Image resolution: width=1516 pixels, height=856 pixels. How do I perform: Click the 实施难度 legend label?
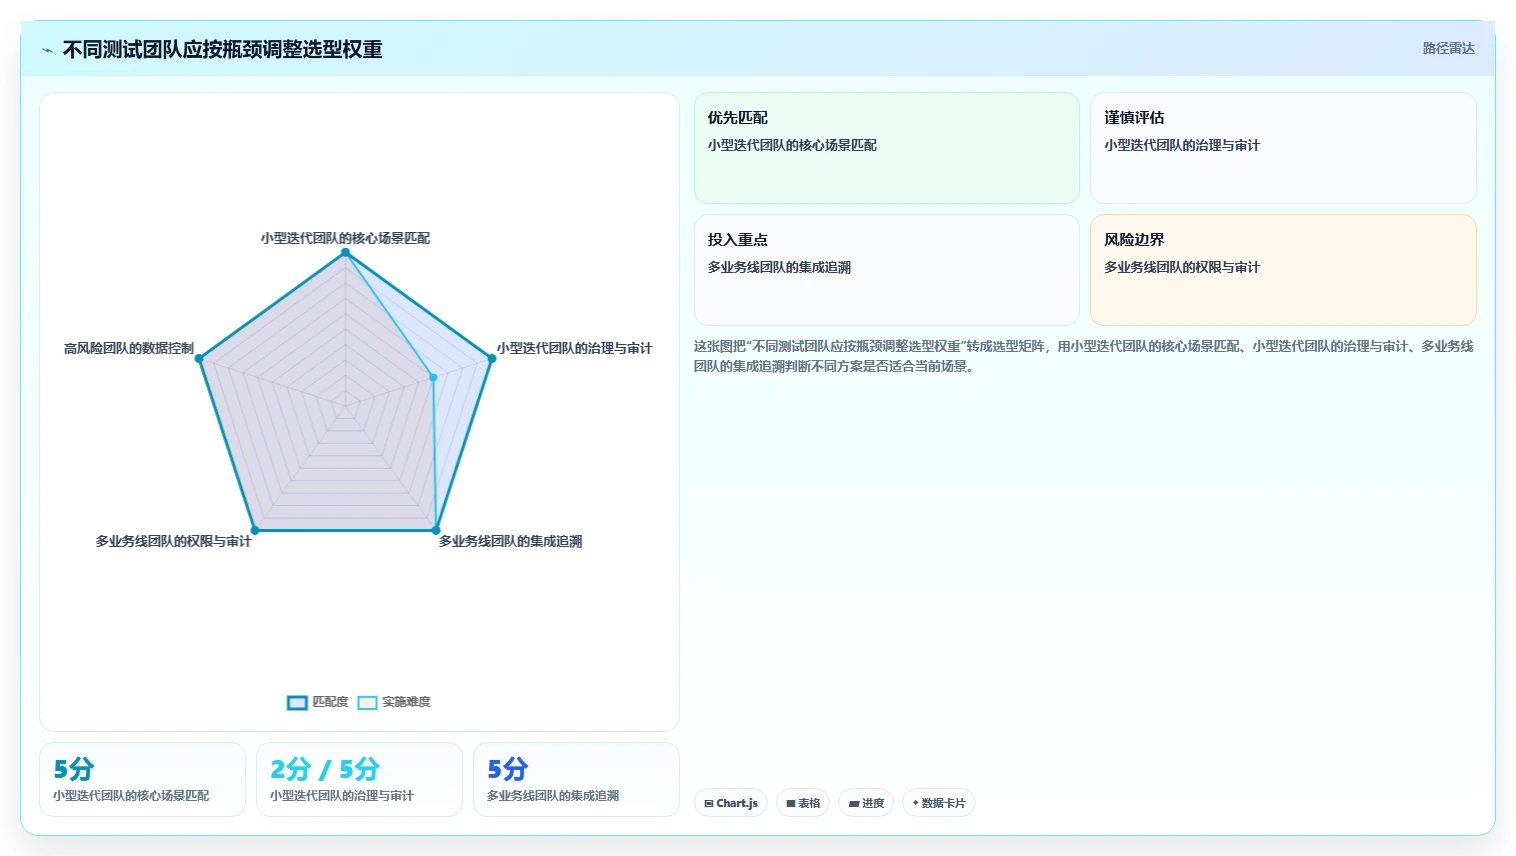coord(406,702)
